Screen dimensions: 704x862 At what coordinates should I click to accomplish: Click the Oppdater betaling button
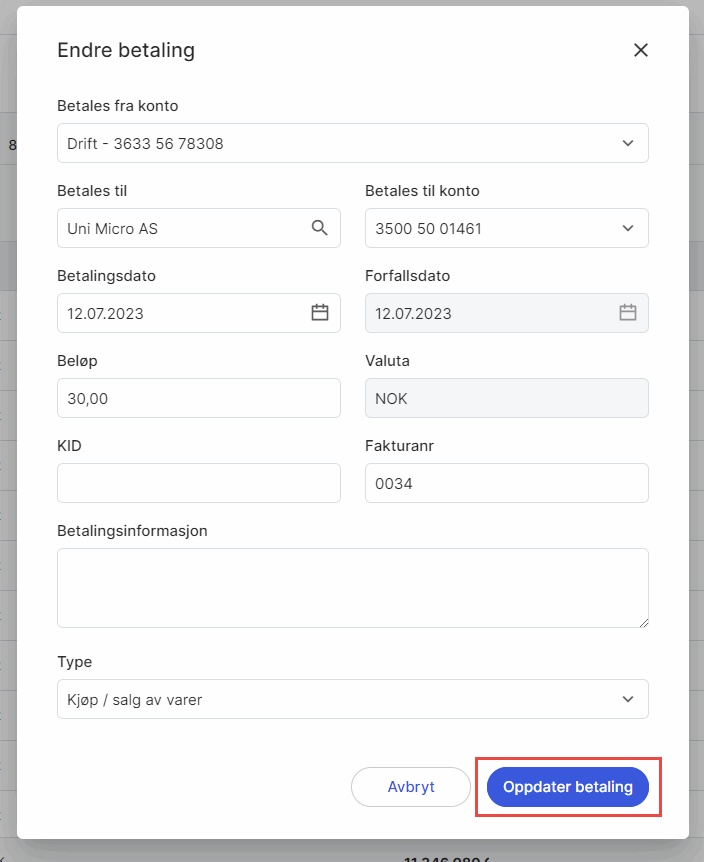tap(567, 787)
